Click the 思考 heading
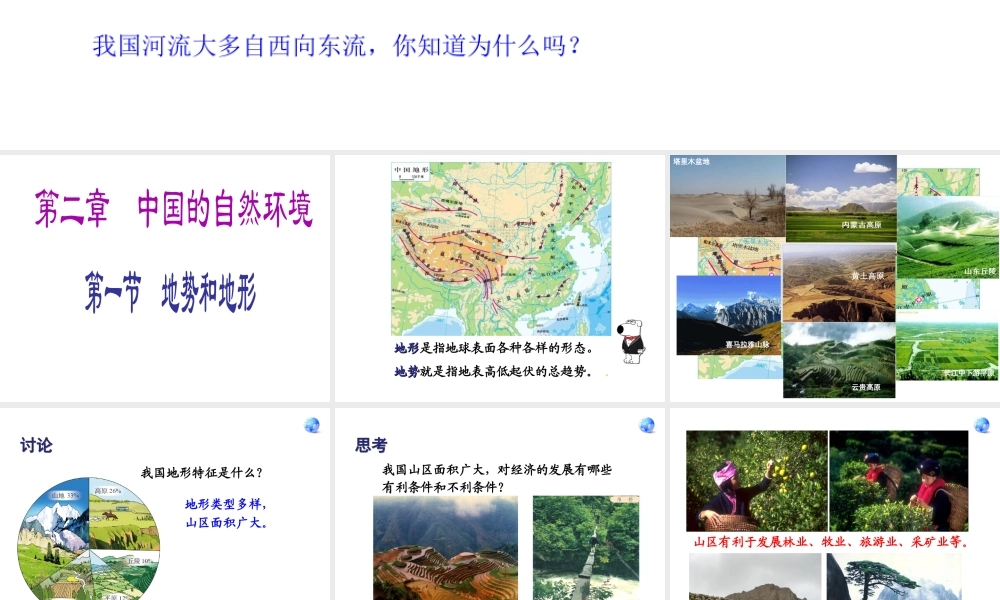The image size is (1000, 600). 371,445
